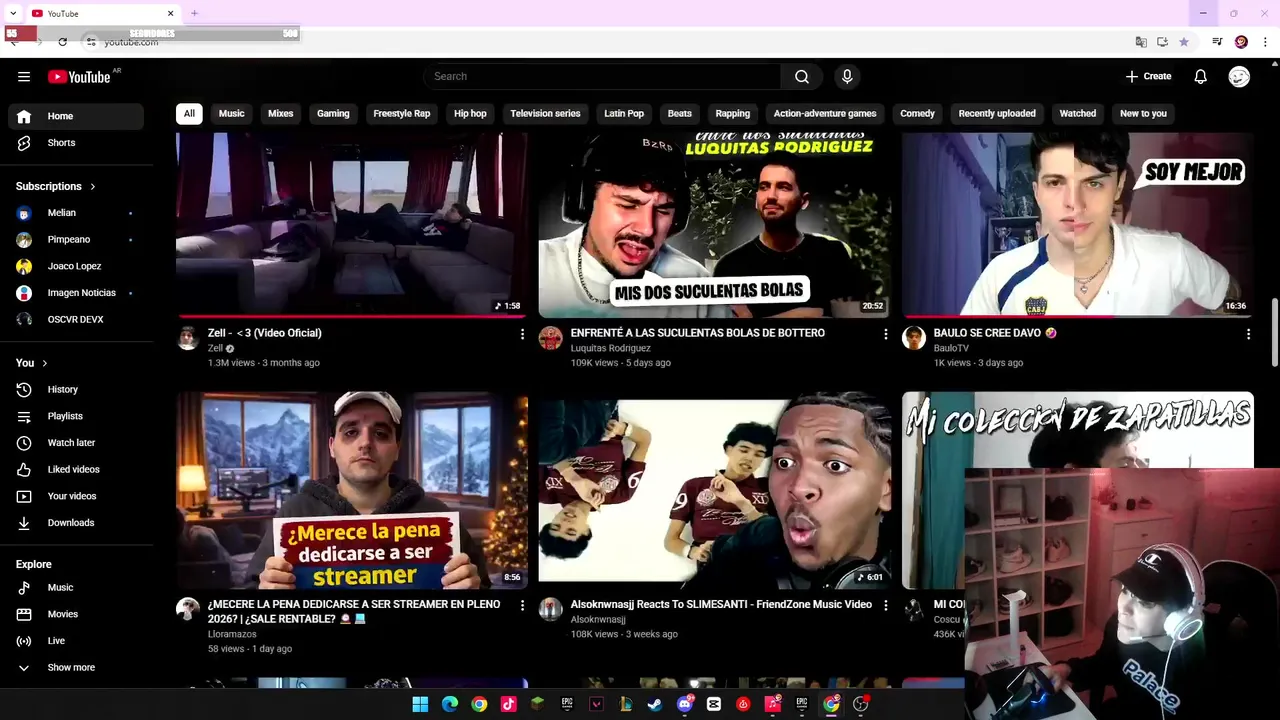The width and height of the screenshot is (1280, 720).
Task: Open the YouTube guide hamburger menu
Action: click(x=24, y=77)
